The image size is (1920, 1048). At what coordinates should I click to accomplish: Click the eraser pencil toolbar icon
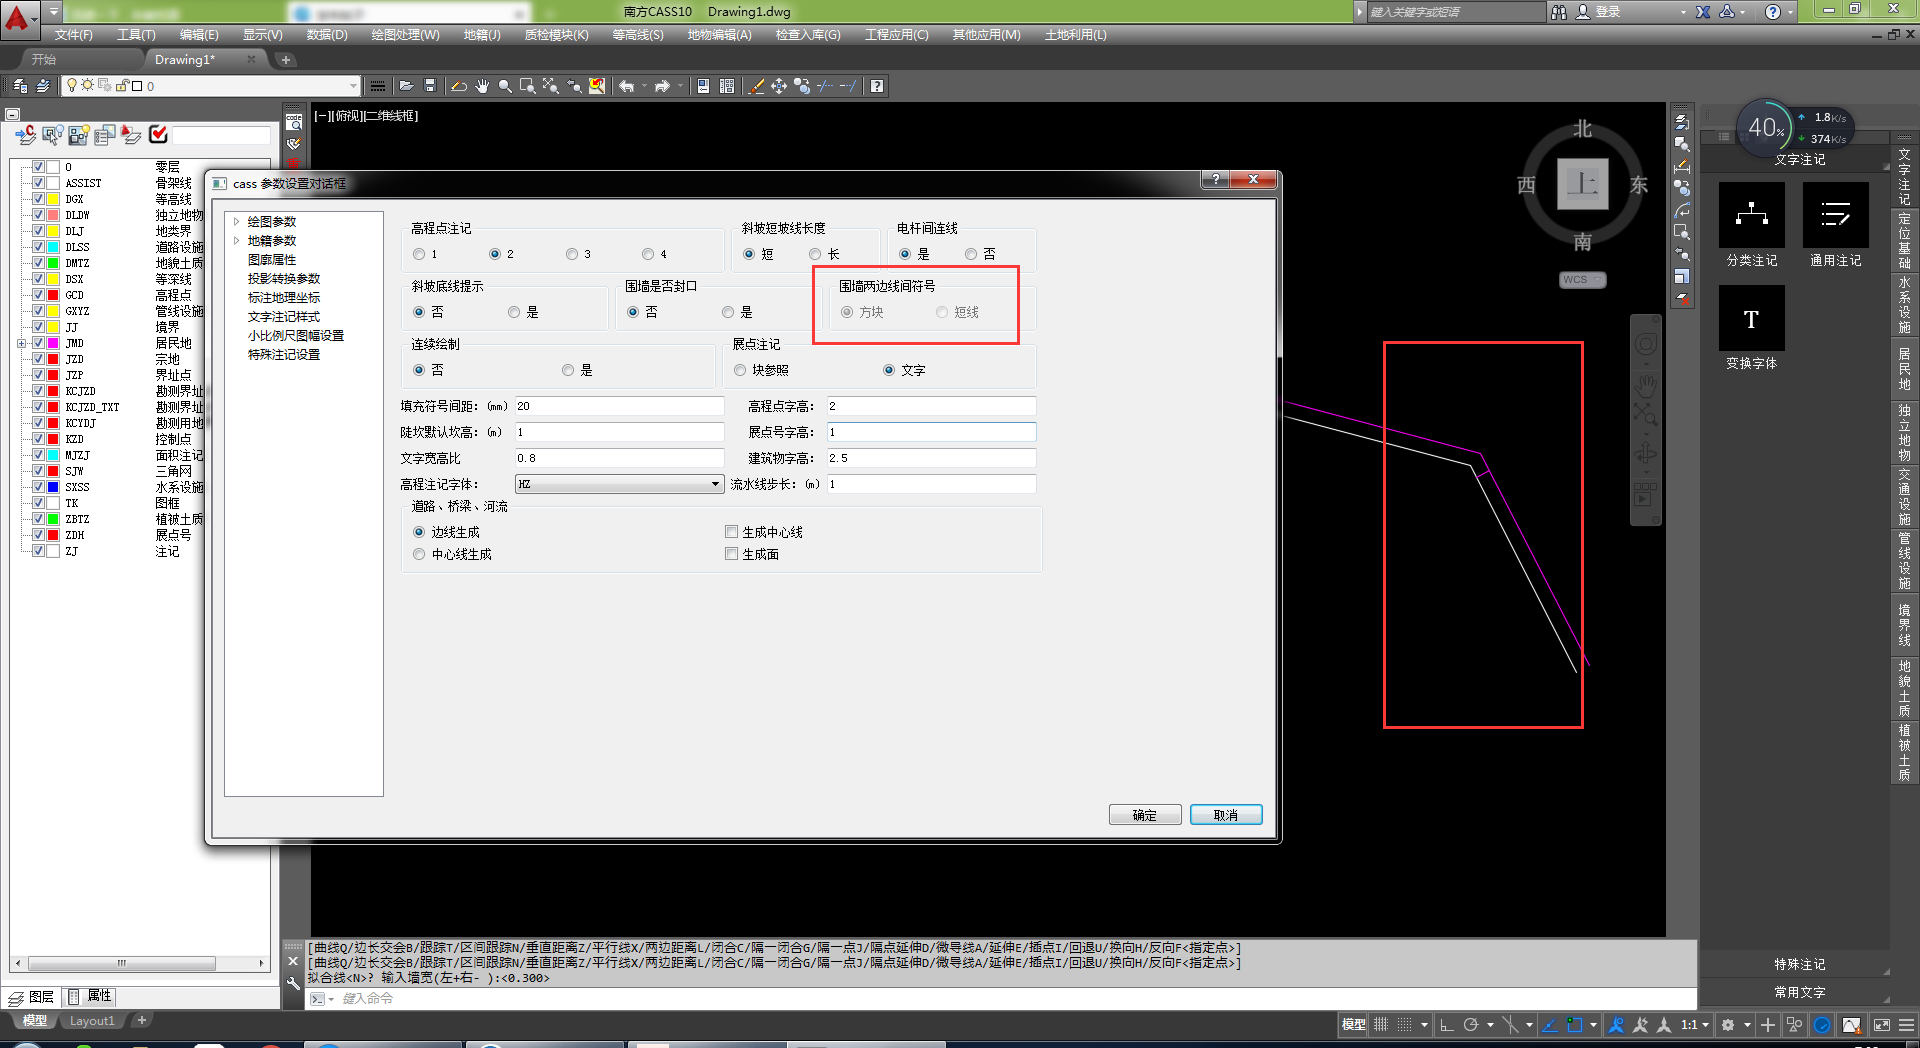pos(756,86)
